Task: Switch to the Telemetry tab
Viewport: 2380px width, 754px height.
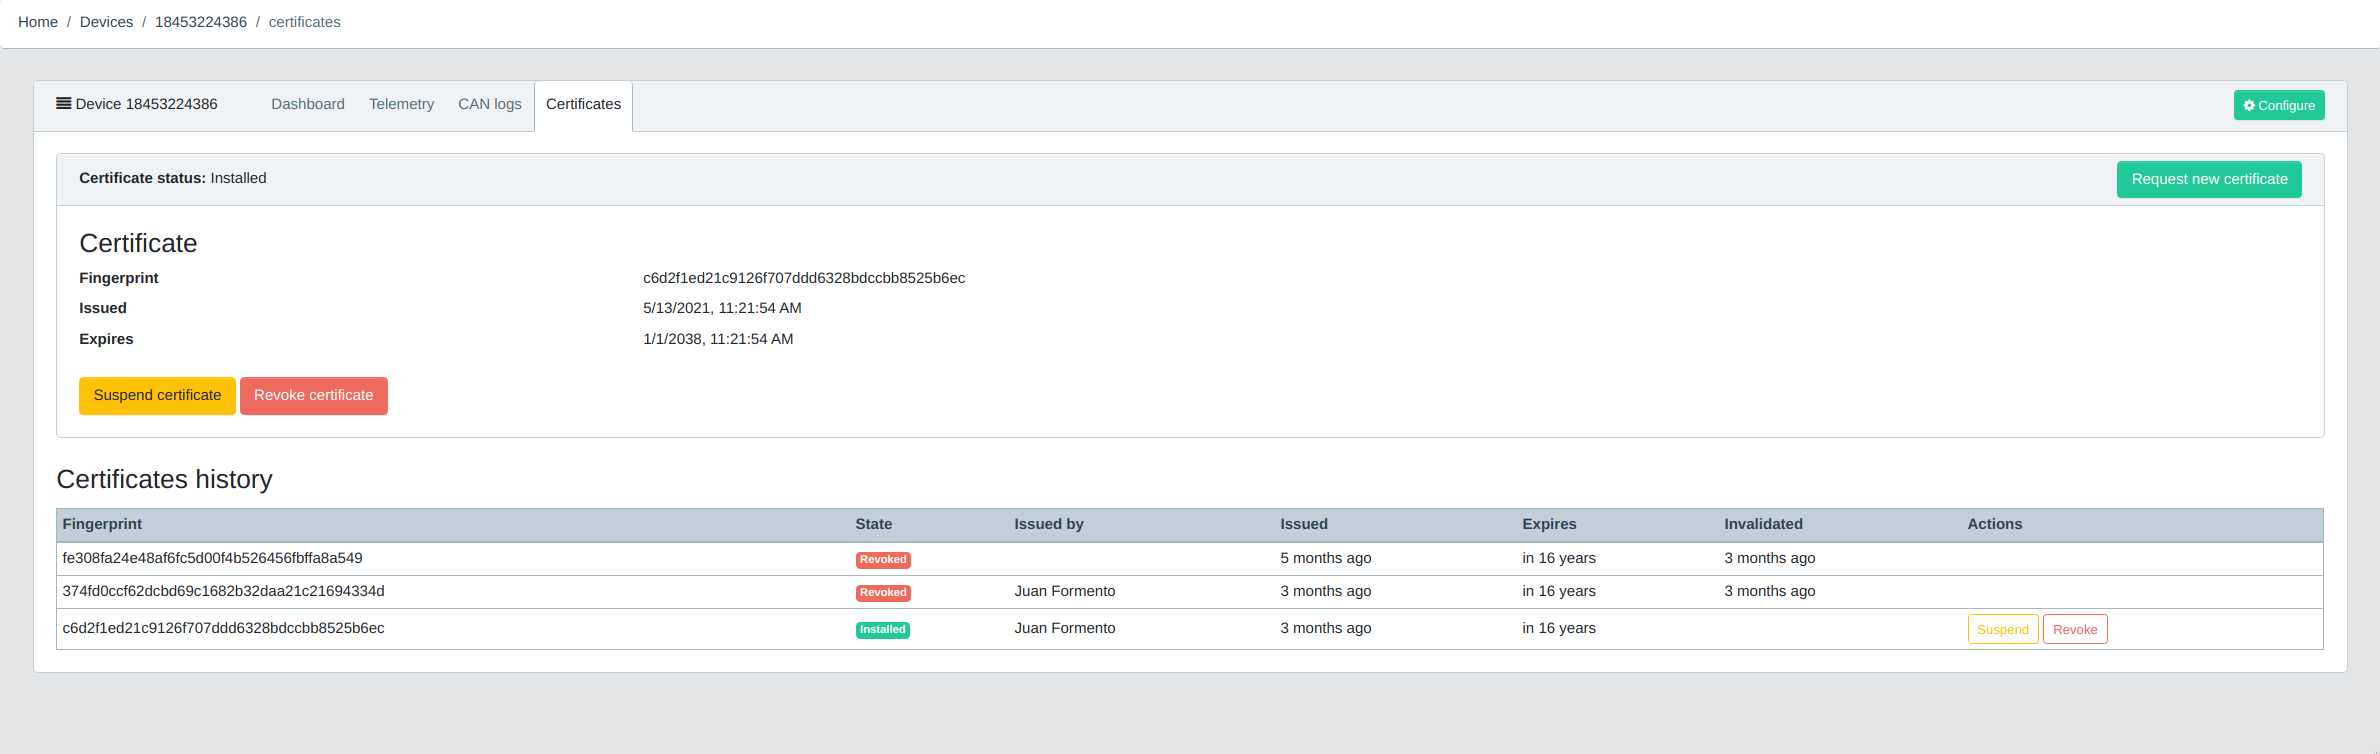Action: point(401,104)
